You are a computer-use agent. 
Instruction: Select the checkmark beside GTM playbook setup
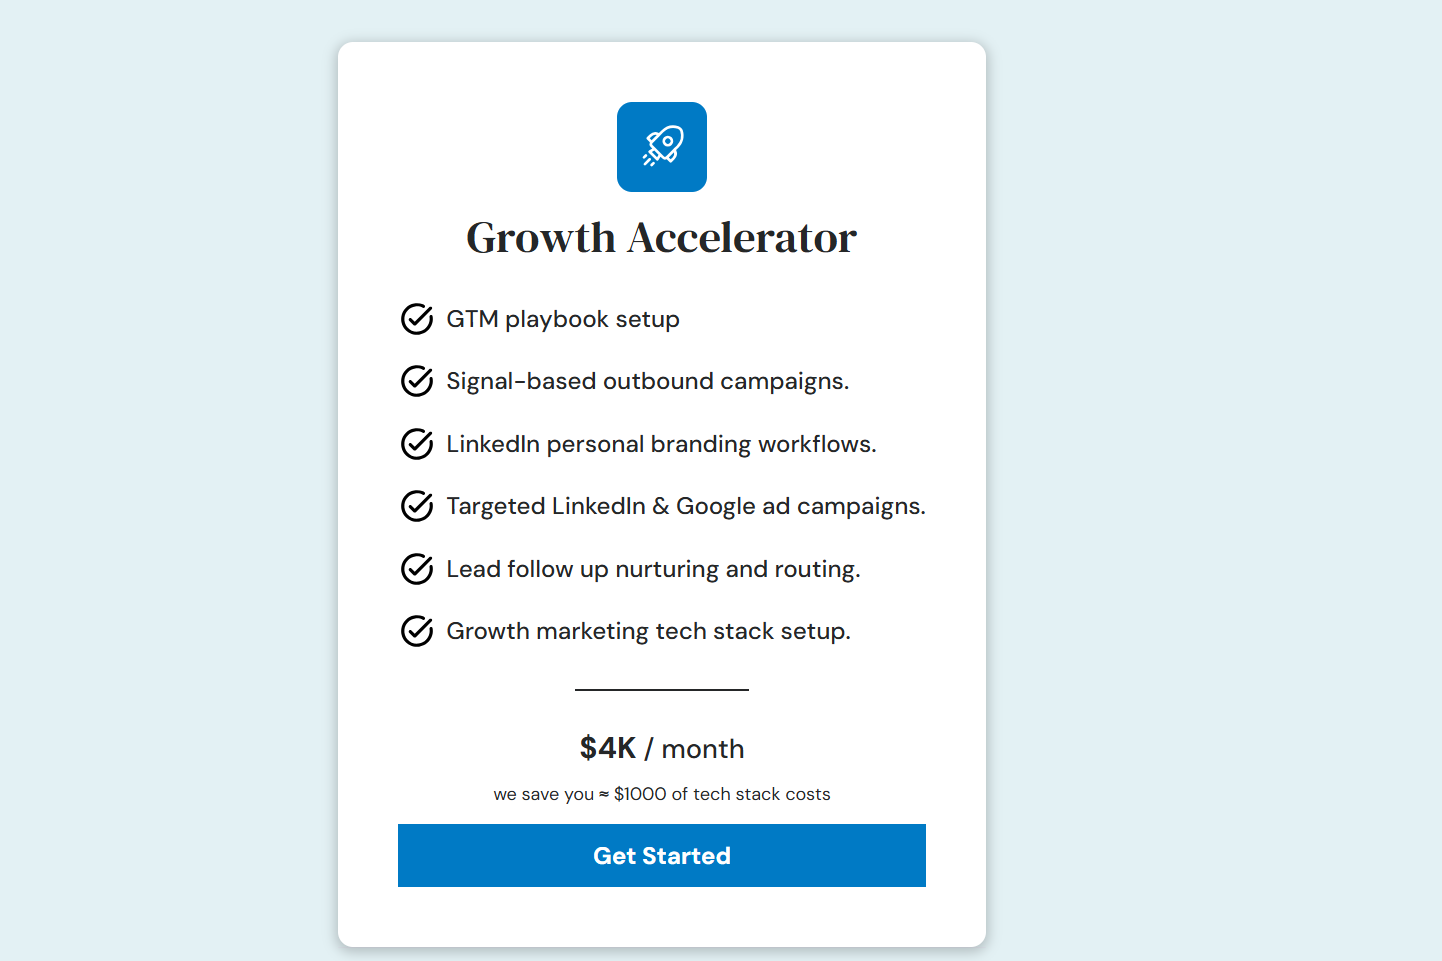[x=416, y=319]
